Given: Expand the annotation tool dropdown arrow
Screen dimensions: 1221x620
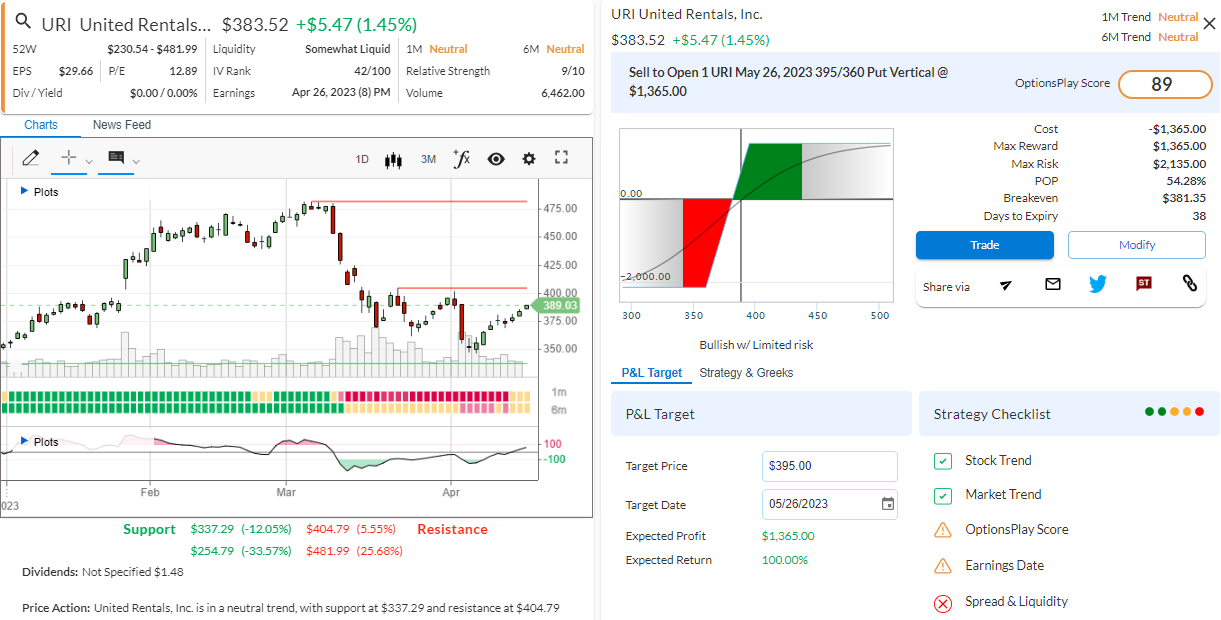Looking at the screenshot, I should [x=136, y=161].
